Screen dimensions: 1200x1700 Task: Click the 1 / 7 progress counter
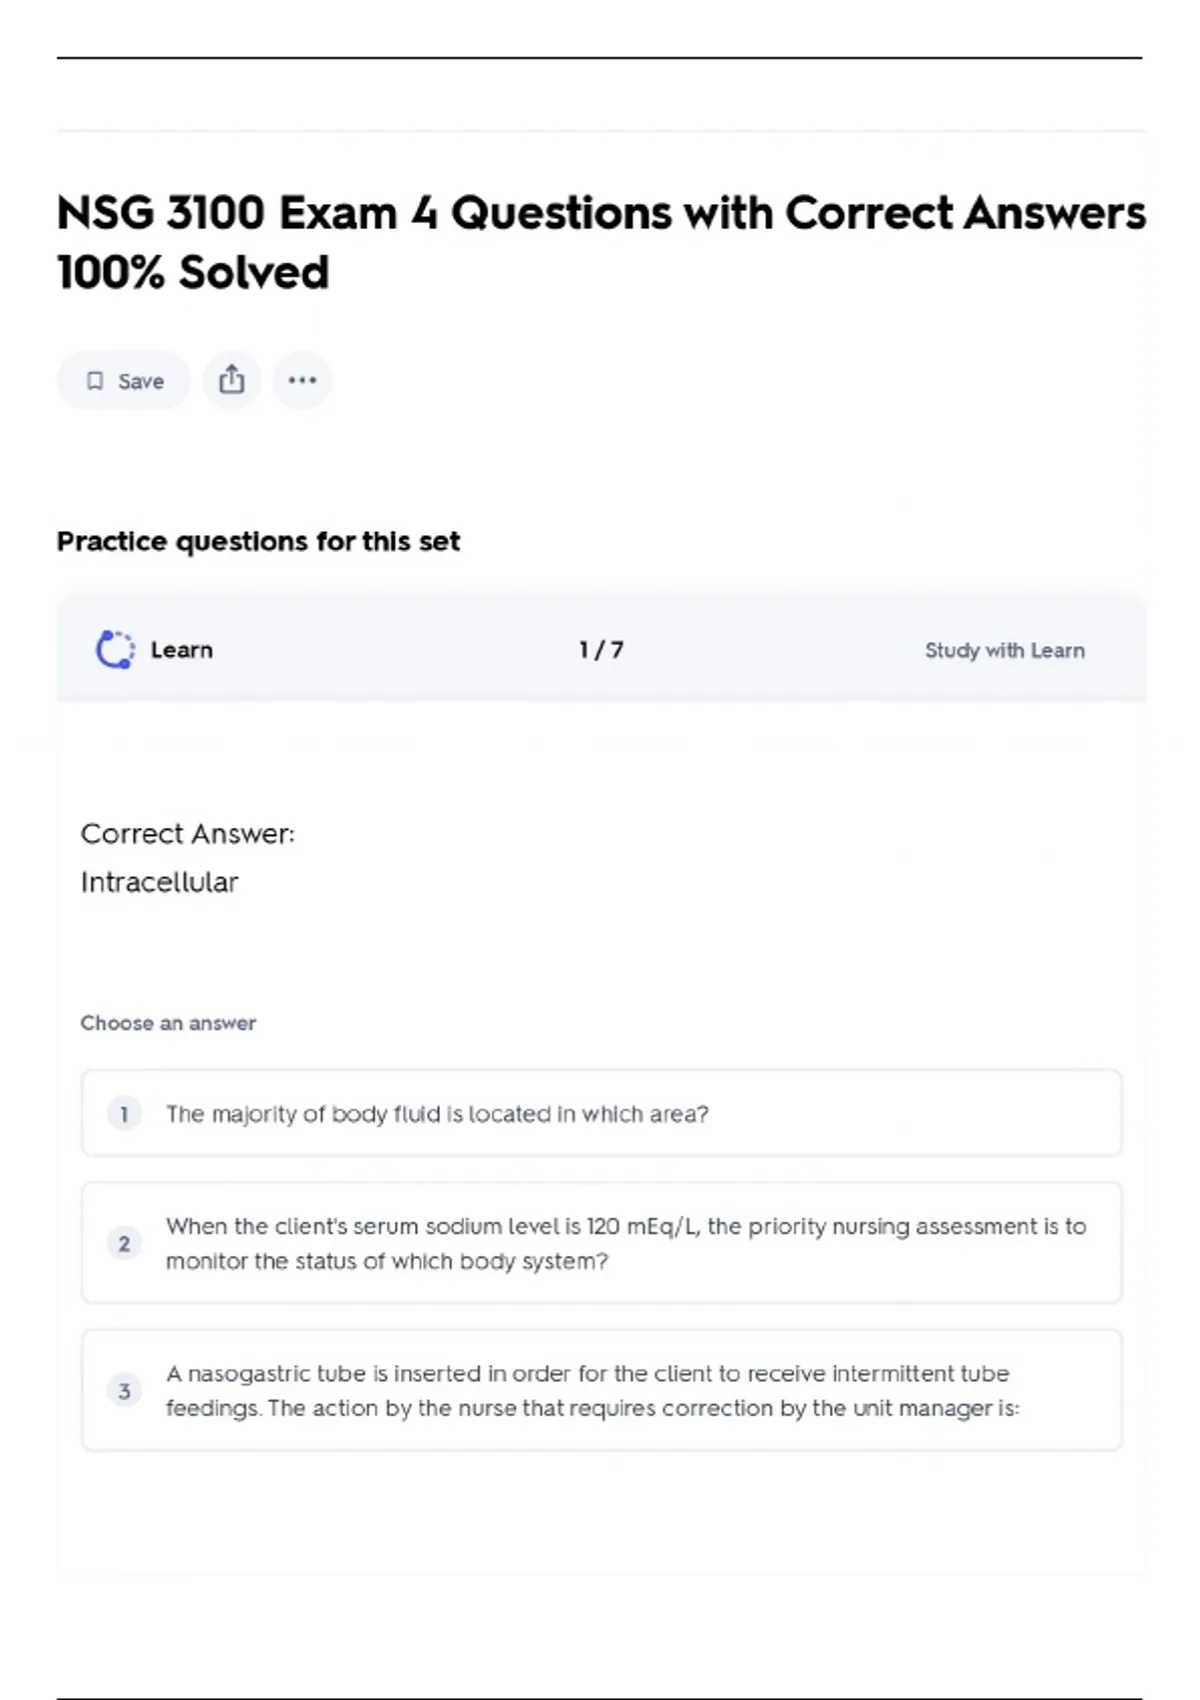pos(601,650)
